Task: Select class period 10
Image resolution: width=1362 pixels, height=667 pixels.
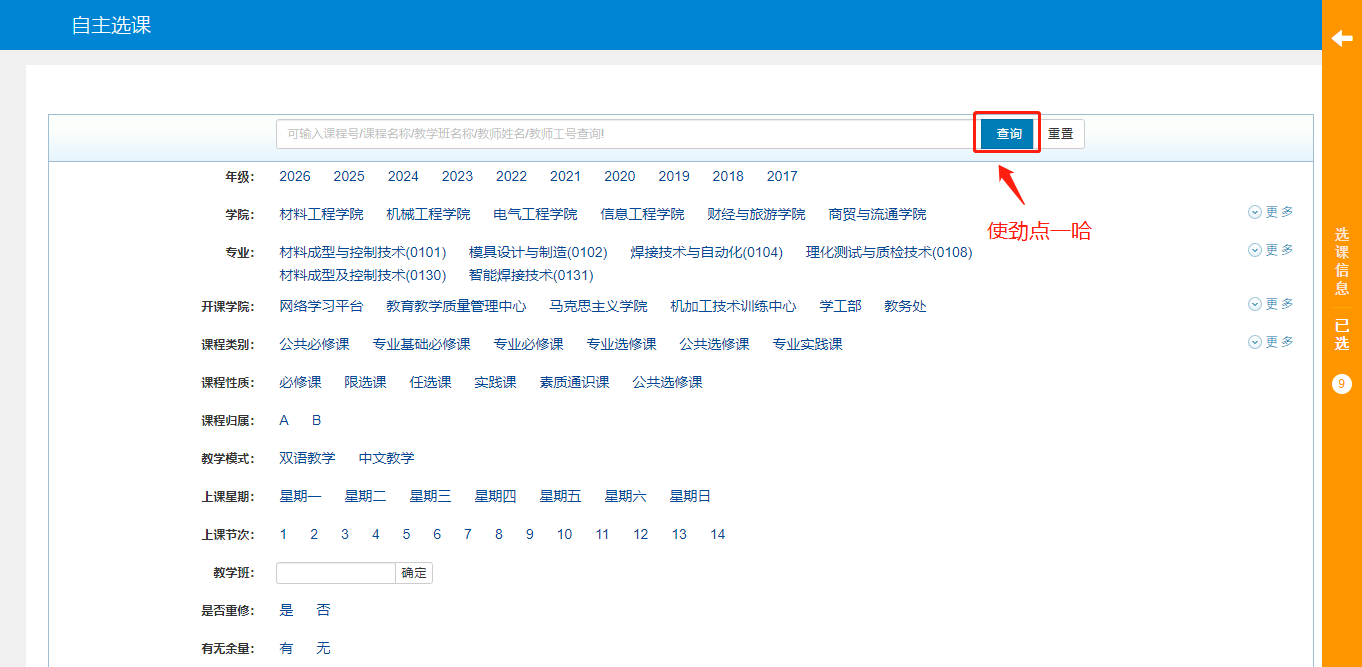Action: point(564,534)
